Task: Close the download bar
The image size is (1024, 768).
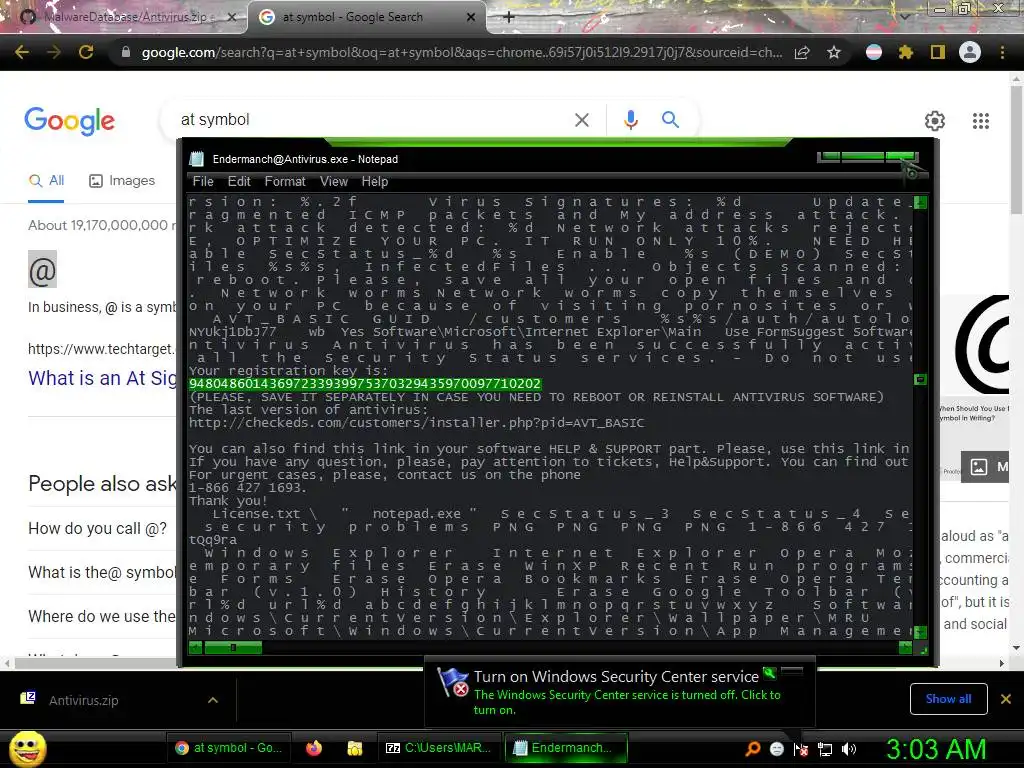Action: (1006, 699)
